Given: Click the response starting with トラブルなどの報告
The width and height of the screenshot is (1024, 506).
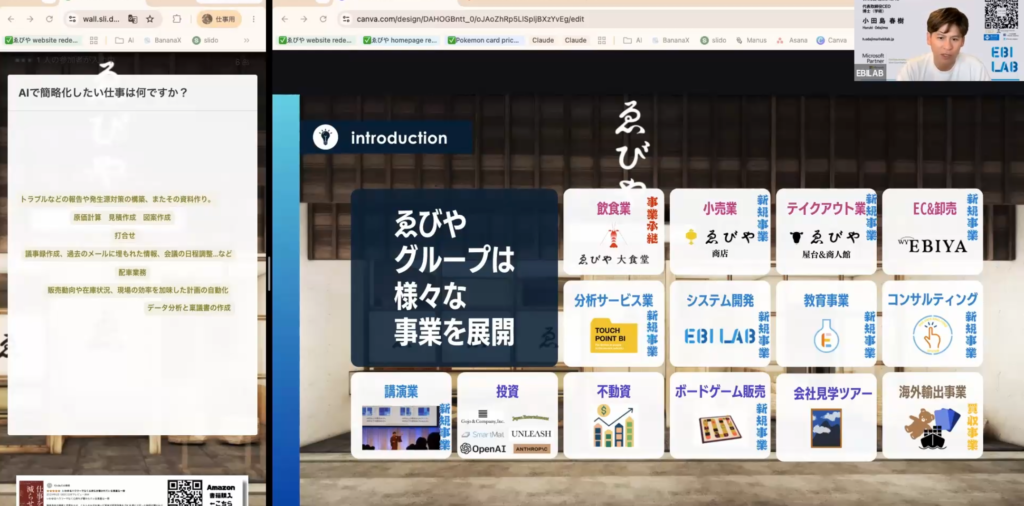Looking at the screenshot, I should click(x=117, y=199).
